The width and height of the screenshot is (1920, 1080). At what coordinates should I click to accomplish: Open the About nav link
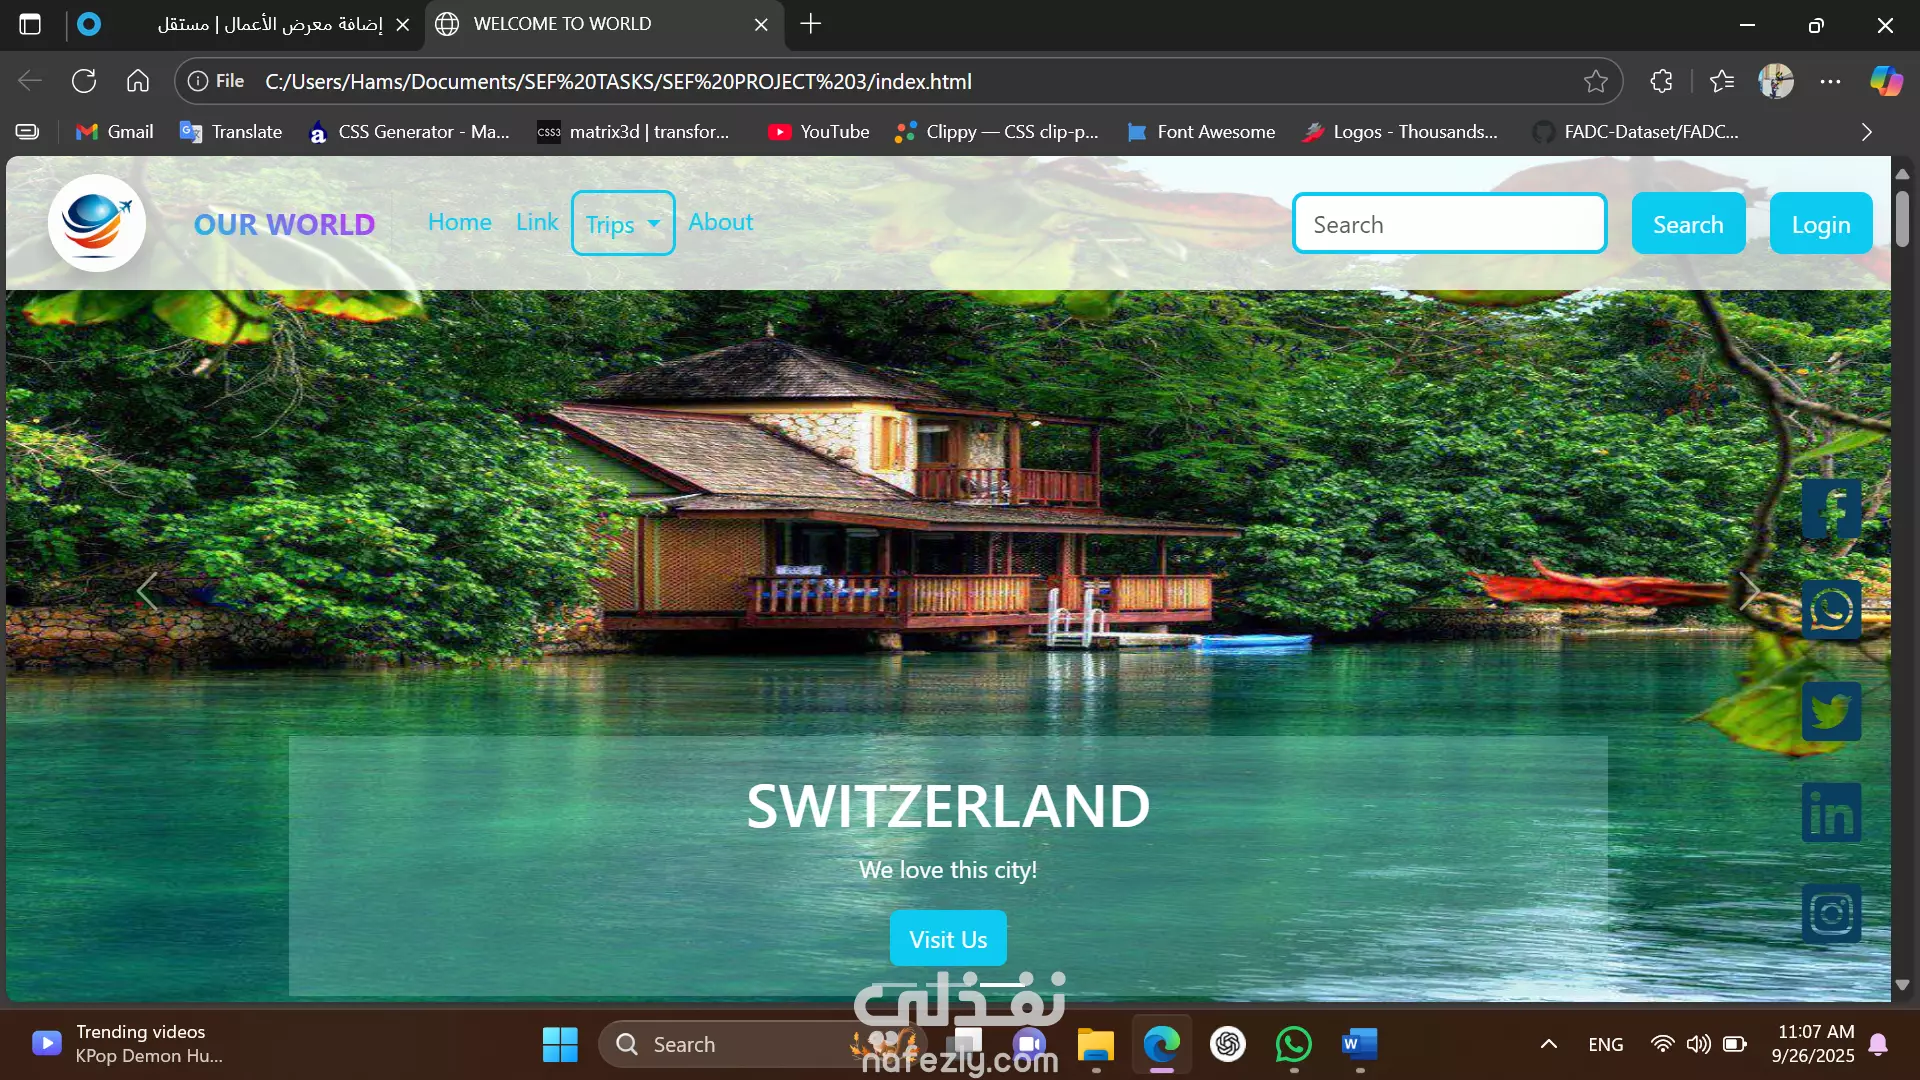tap(720, 222)
